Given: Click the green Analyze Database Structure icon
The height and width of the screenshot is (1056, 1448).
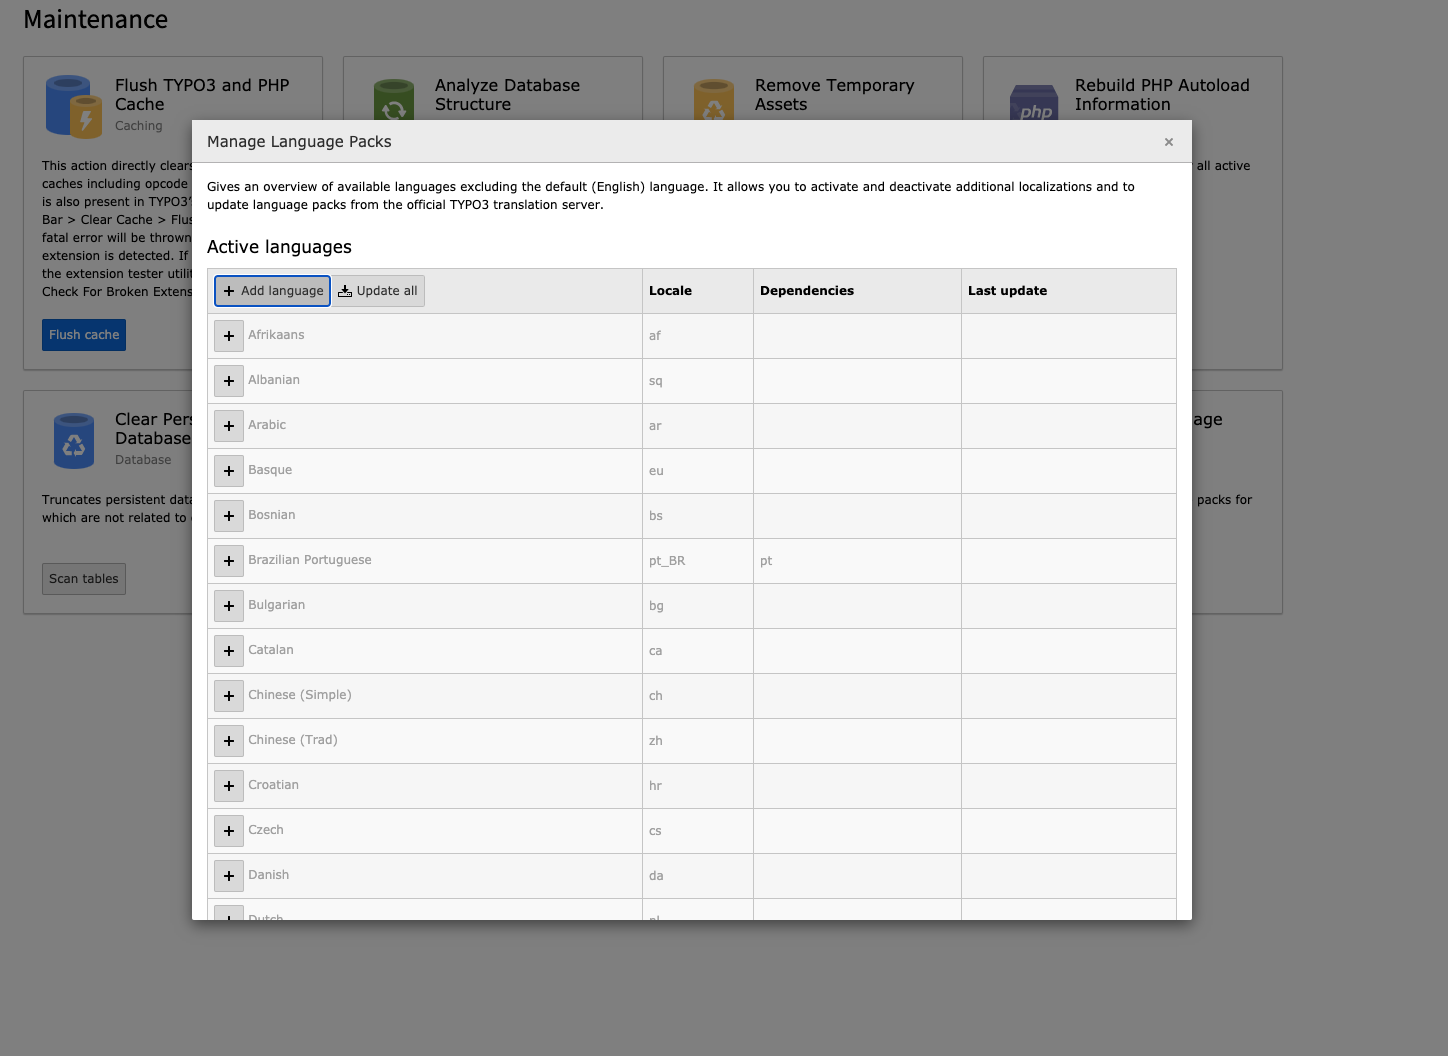Looking at the screenshot, I should (394, 100).
